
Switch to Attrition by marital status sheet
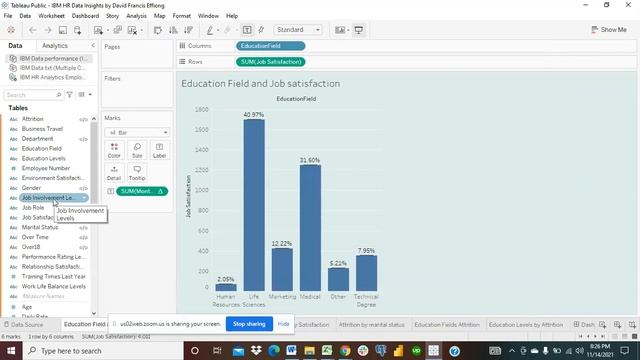tap(371, 324)
